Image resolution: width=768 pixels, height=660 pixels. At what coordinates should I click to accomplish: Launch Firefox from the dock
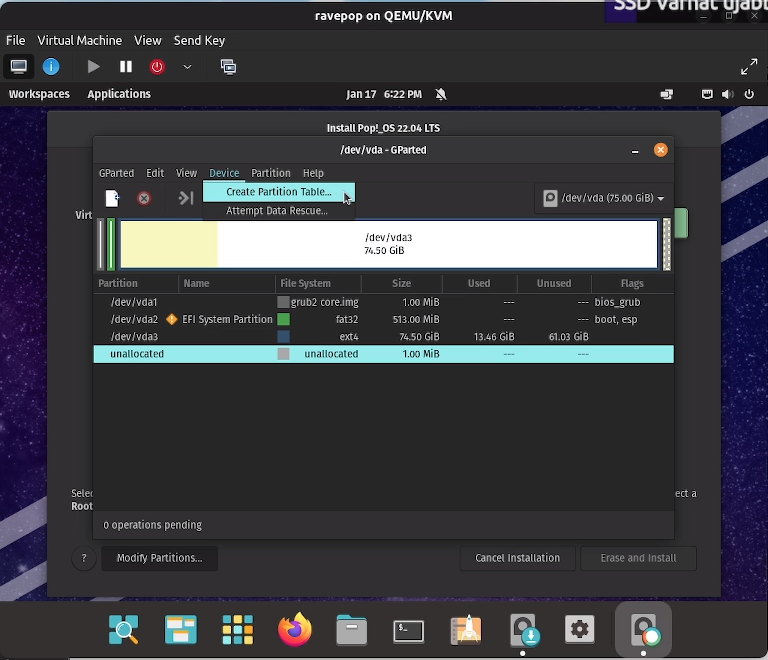click(295, 629)
